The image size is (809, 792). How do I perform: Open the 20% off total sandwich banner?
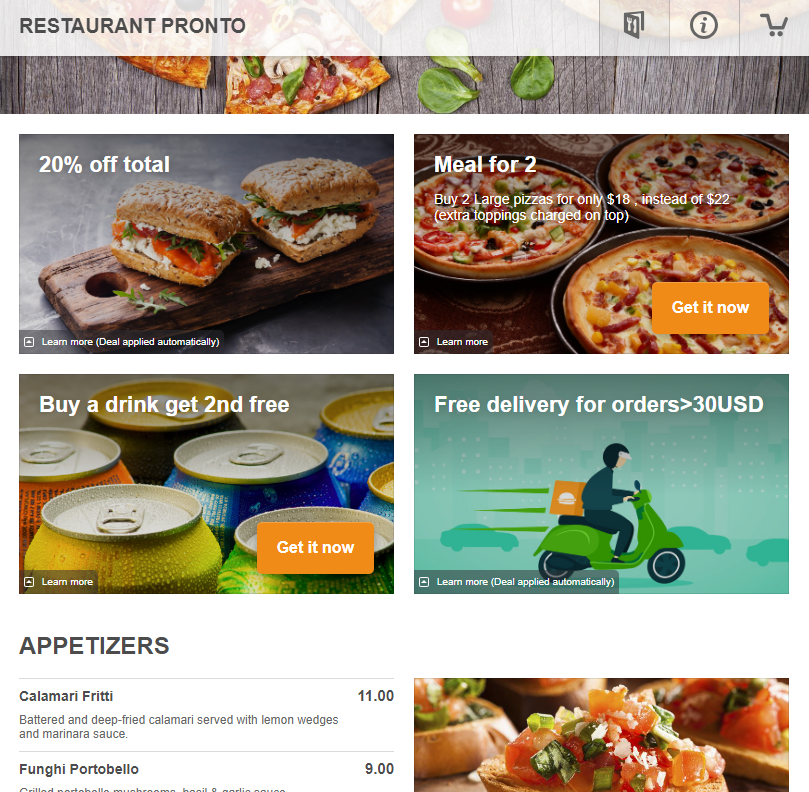pos(206,244)
